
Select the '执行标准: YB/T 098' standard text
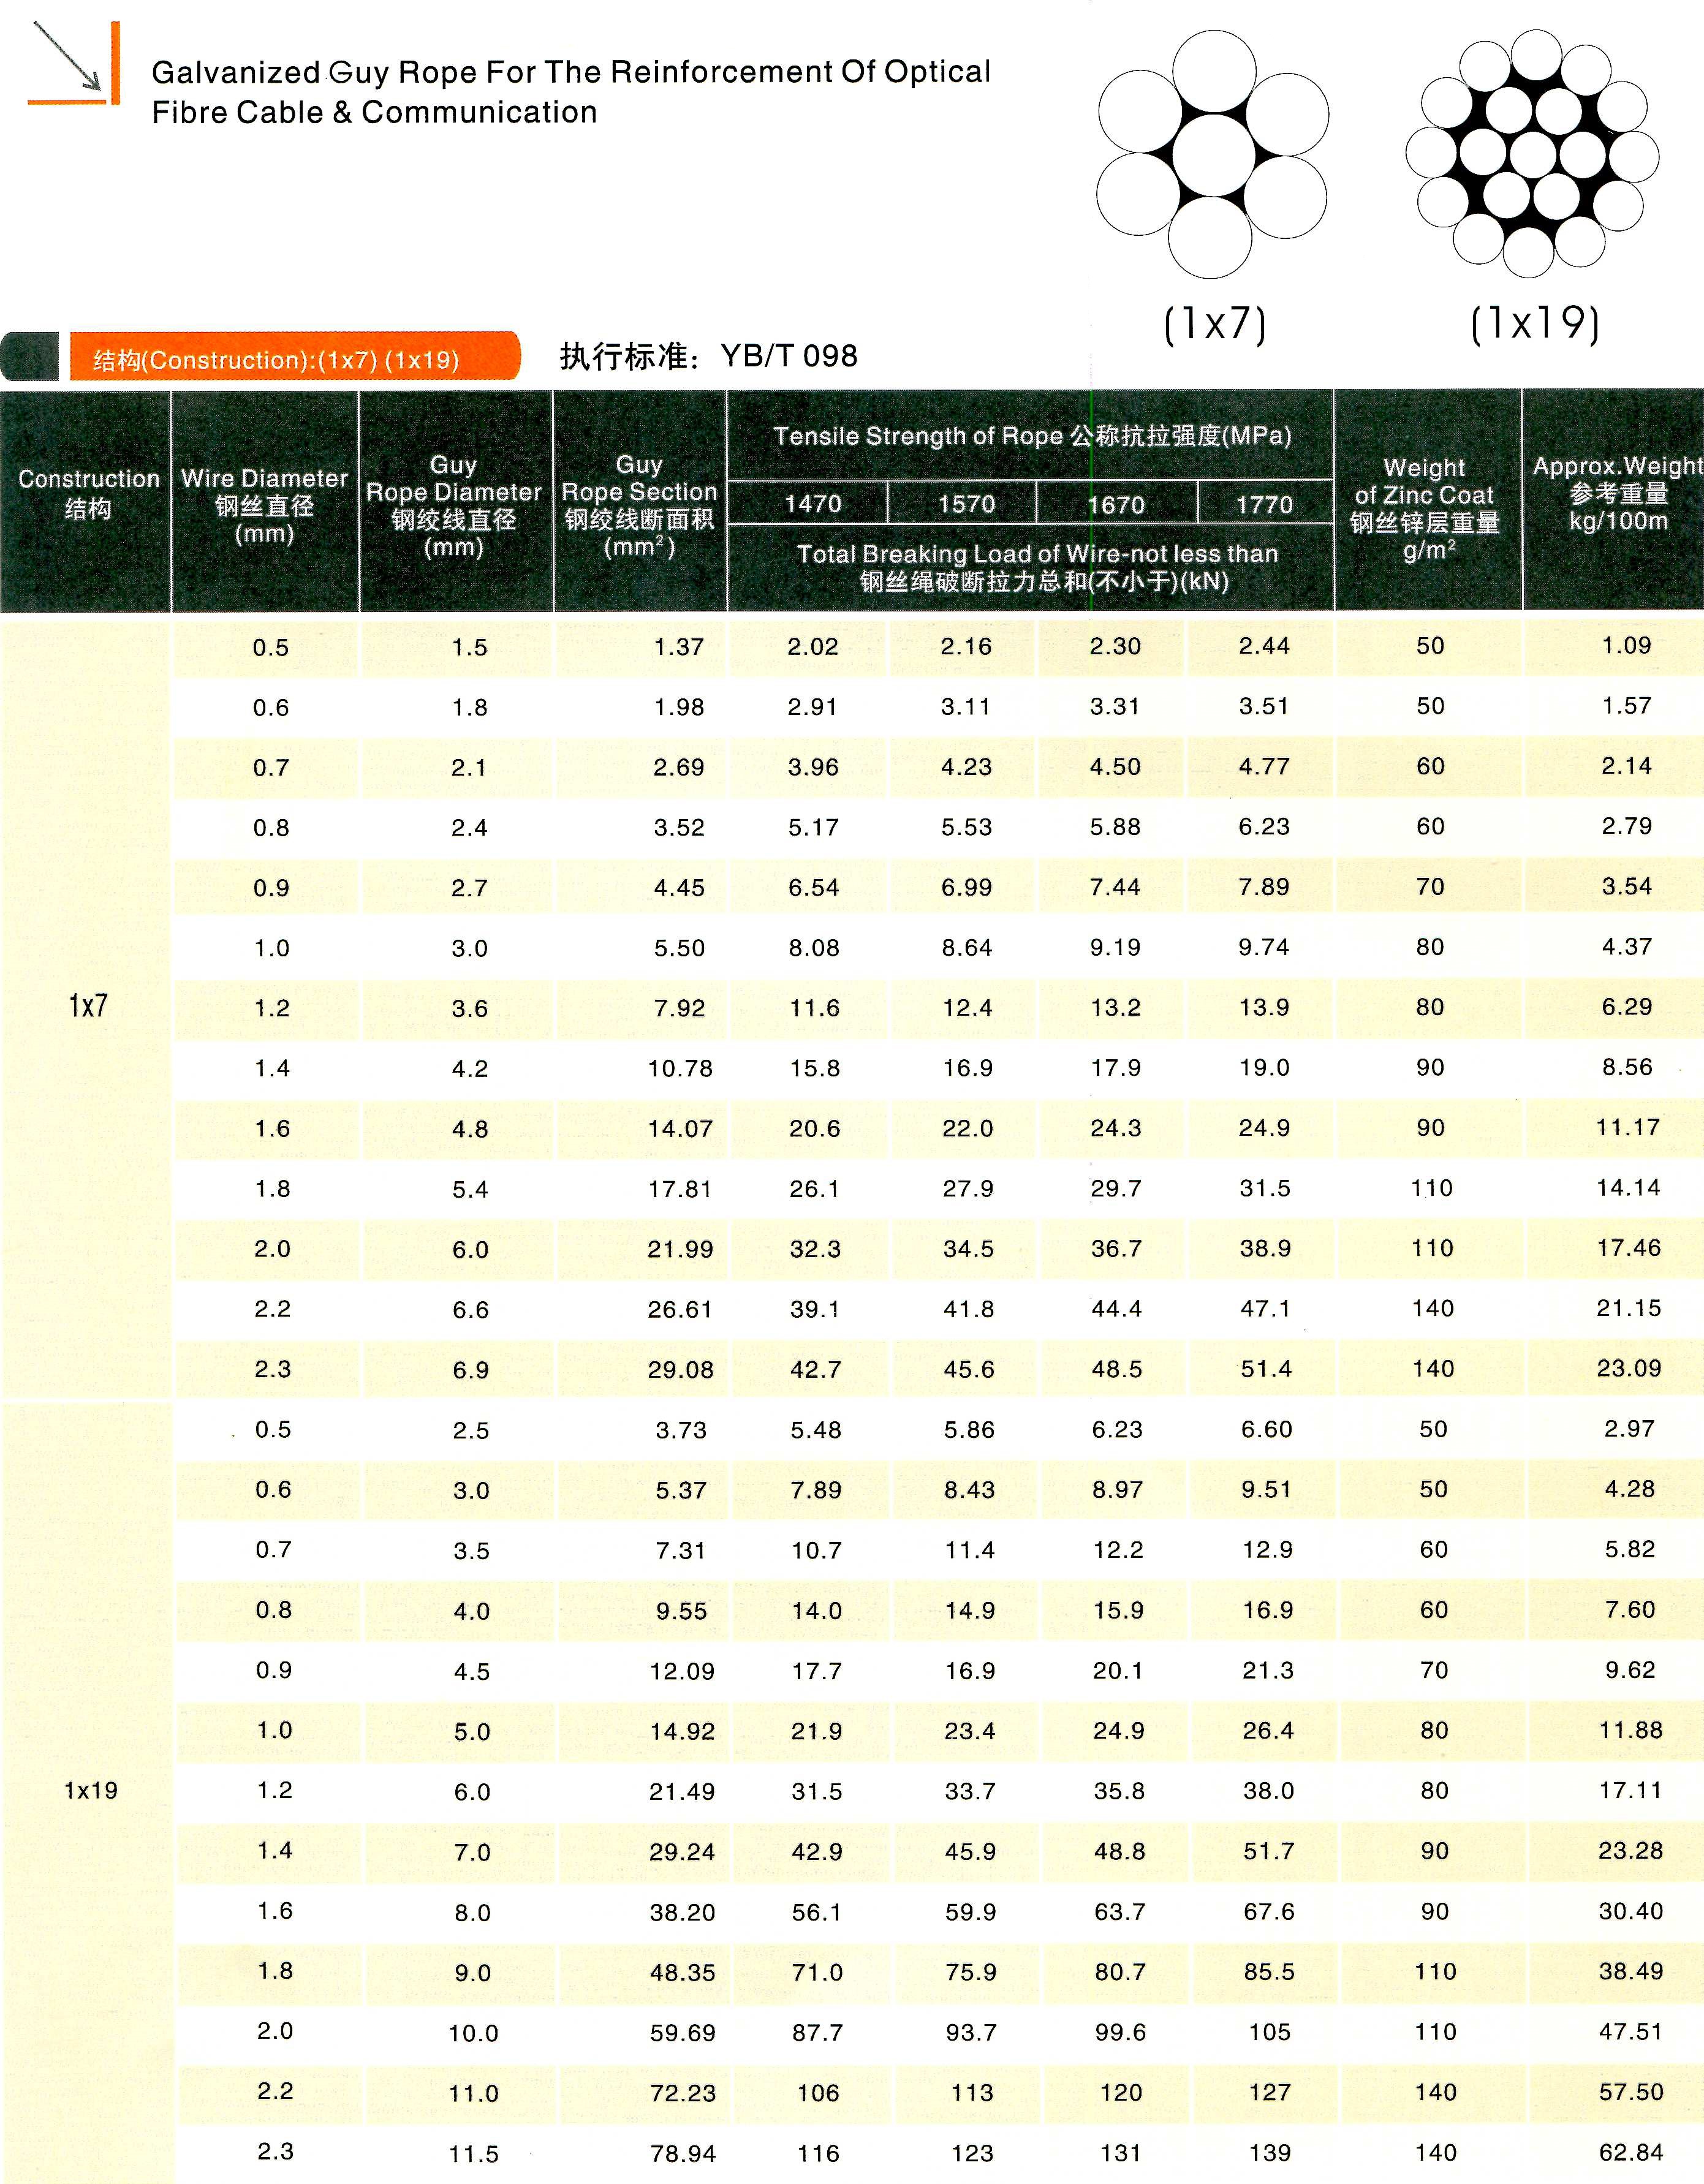tap(708, 356)
